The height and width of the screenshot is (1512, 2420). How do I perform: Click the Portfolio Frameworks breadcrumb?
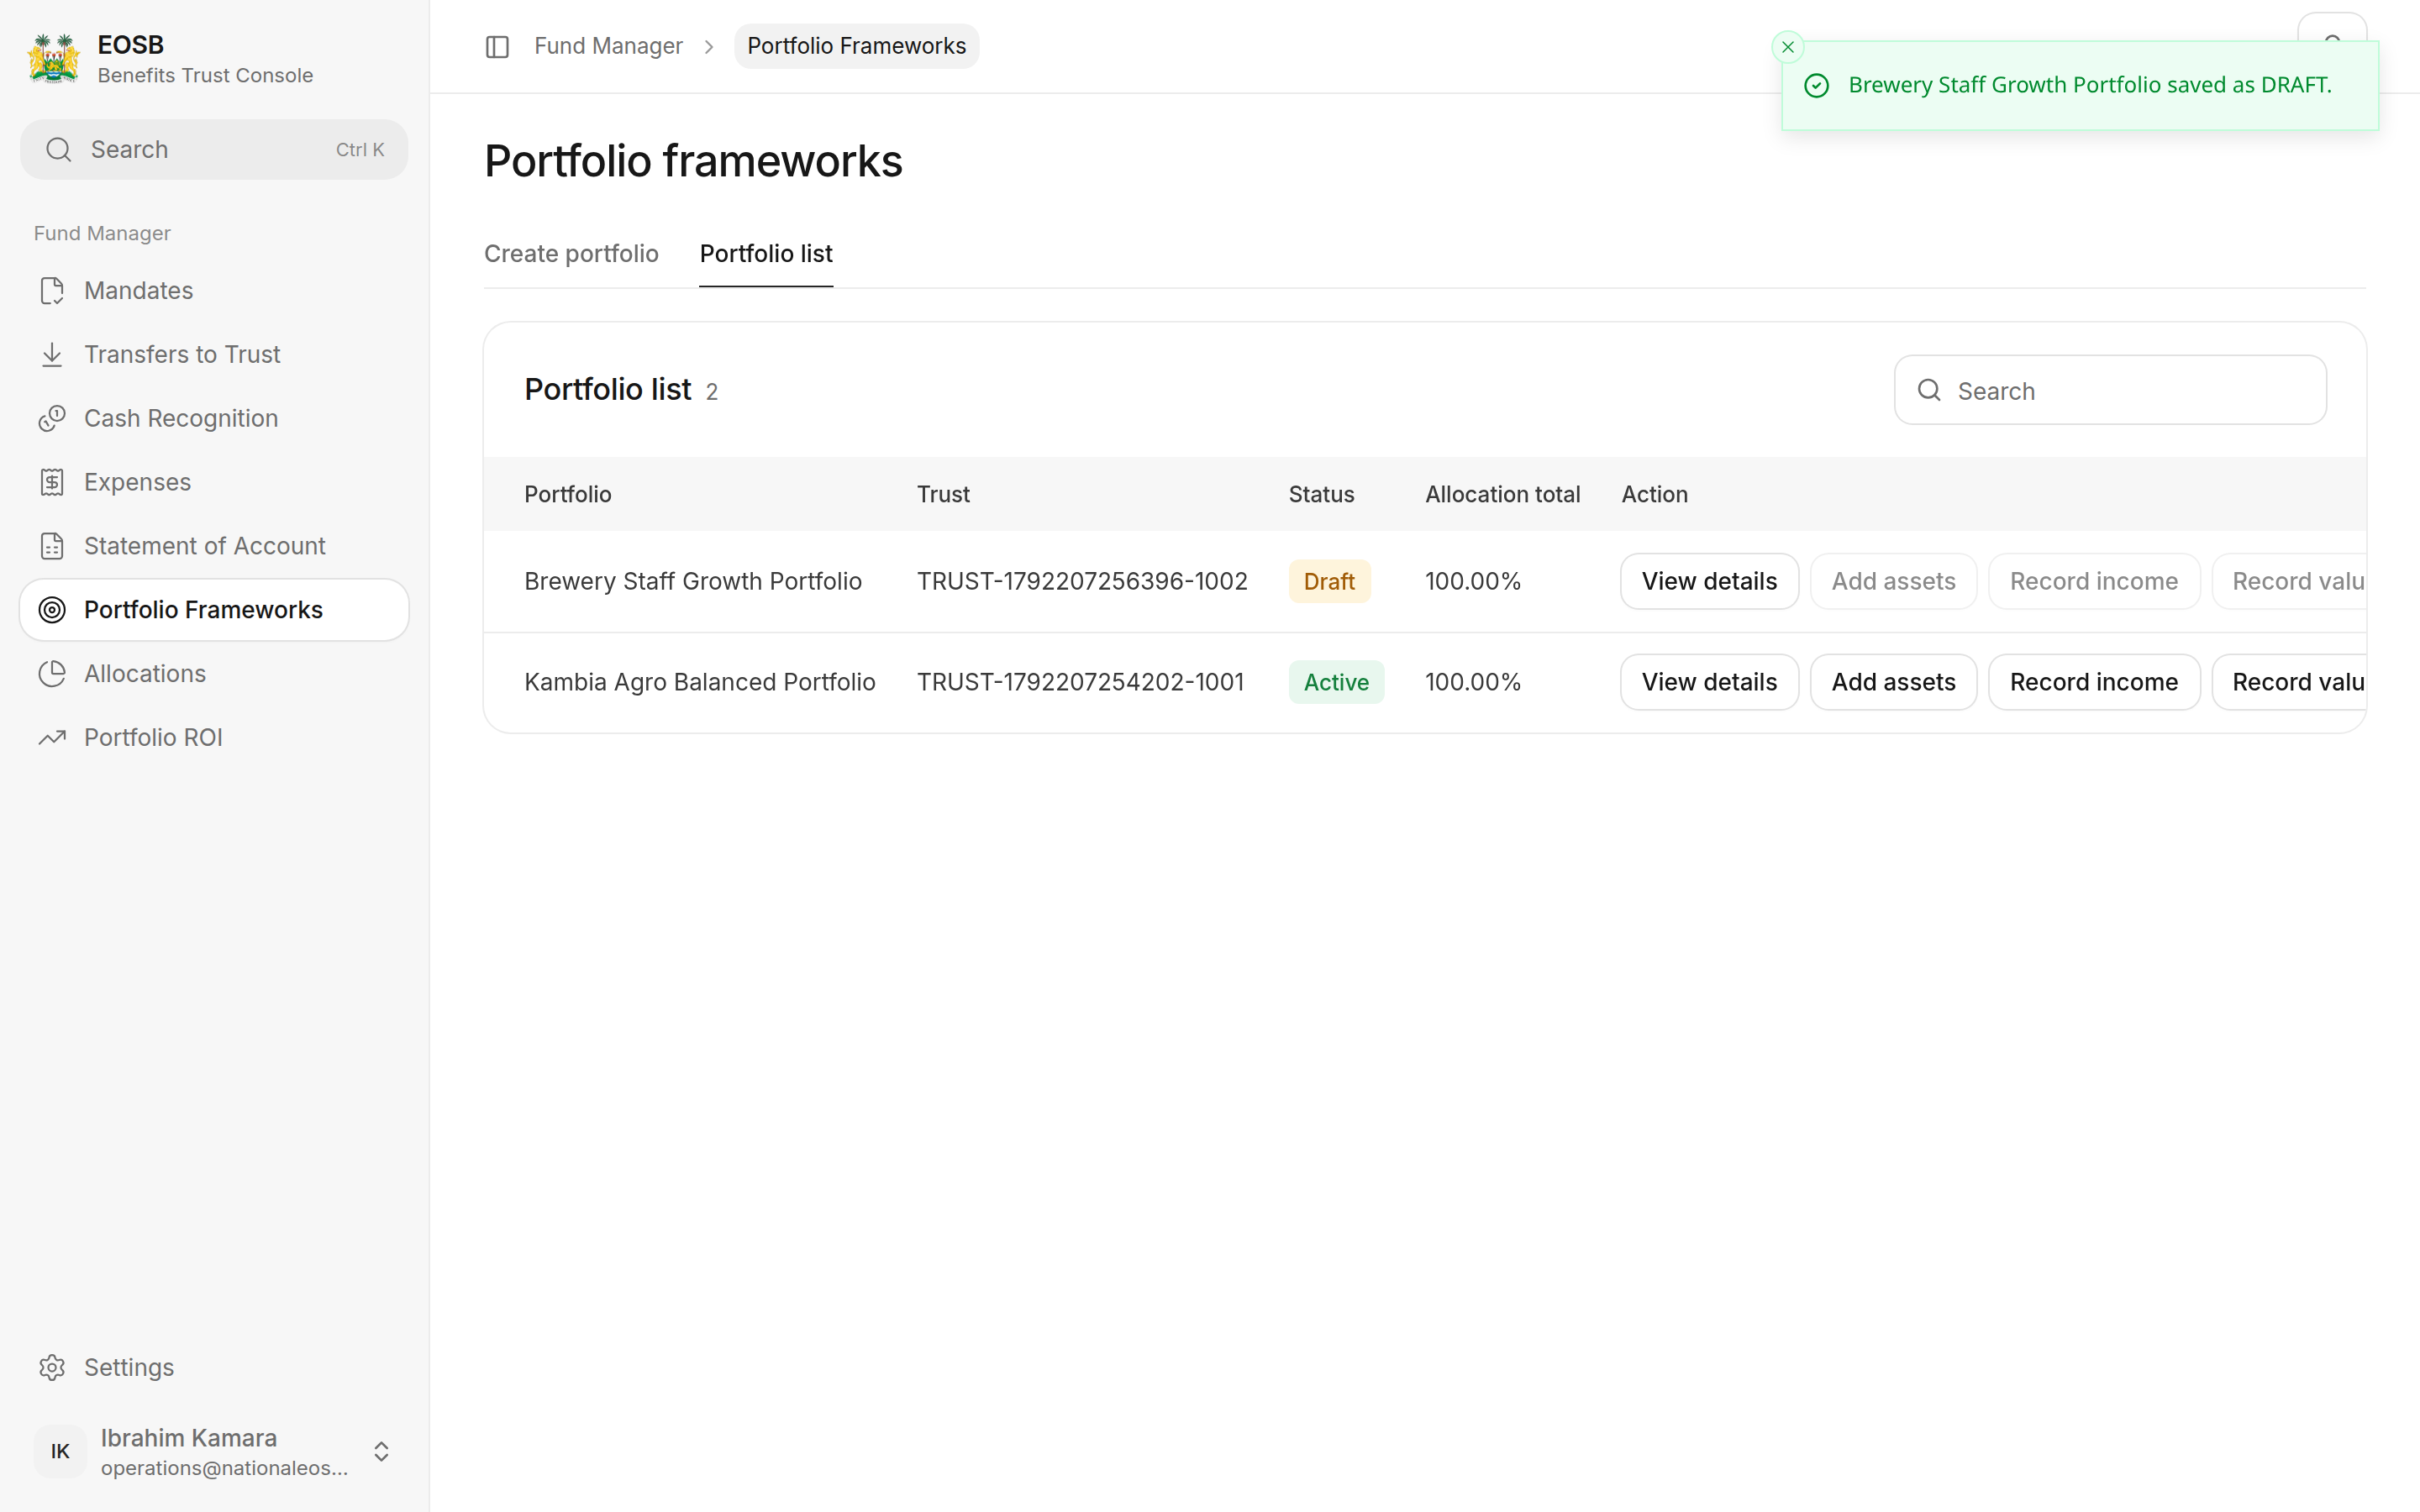856,46
